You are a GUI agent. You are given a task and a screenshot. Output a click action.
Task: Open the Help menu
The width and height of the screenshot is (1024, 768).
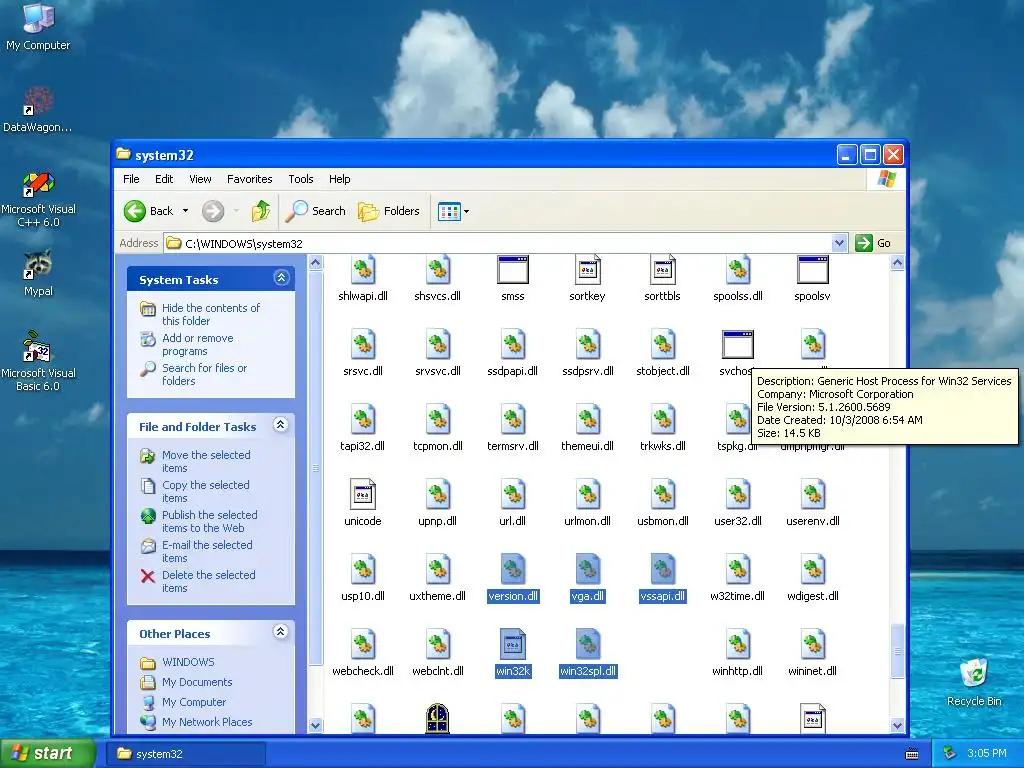click(x=340, y=179)
